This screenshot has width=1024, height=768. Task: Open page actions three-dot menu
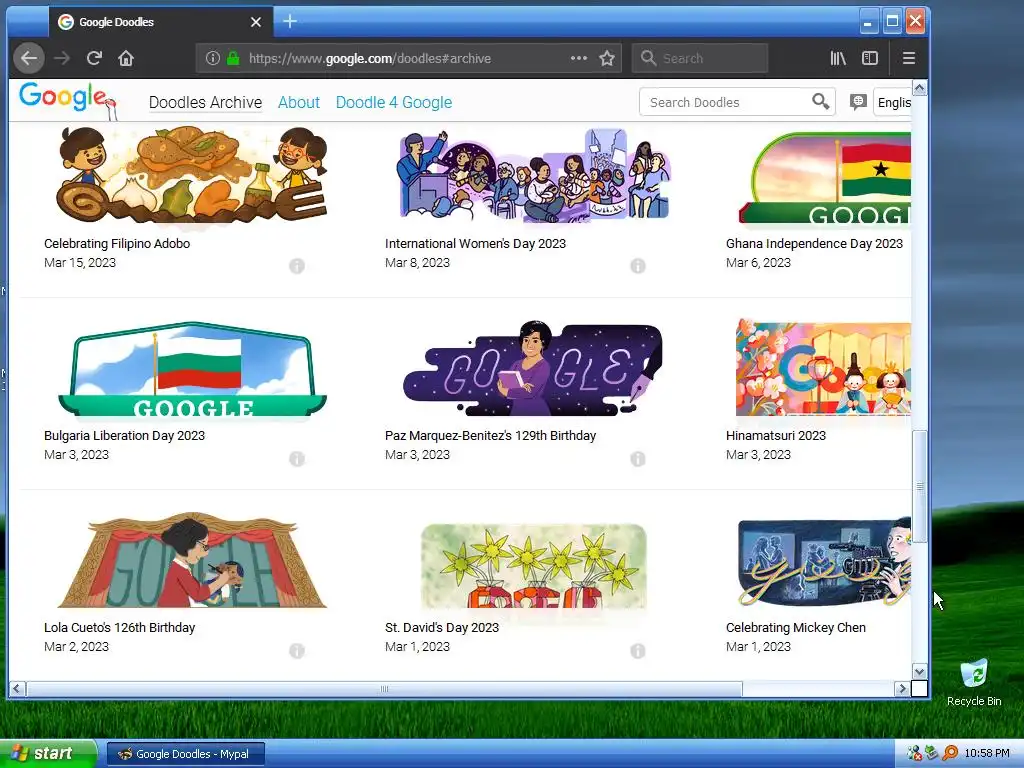coord(579,58)
